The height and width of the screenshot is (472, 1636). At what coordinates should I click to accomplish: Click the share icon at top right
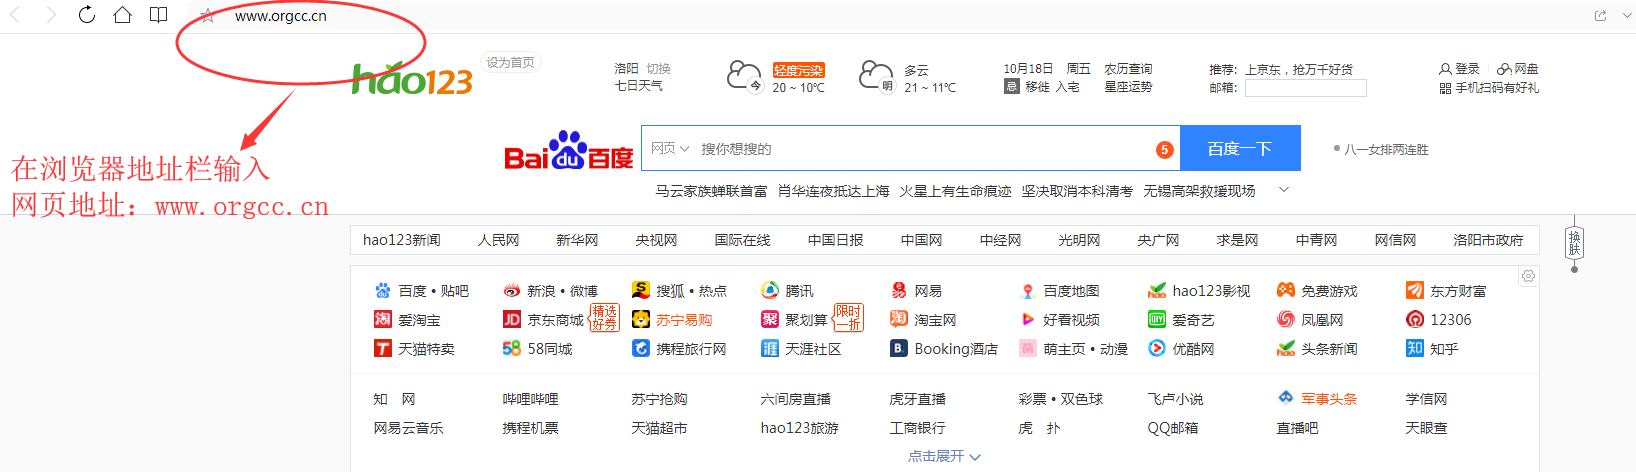[x=1600, y=16]
